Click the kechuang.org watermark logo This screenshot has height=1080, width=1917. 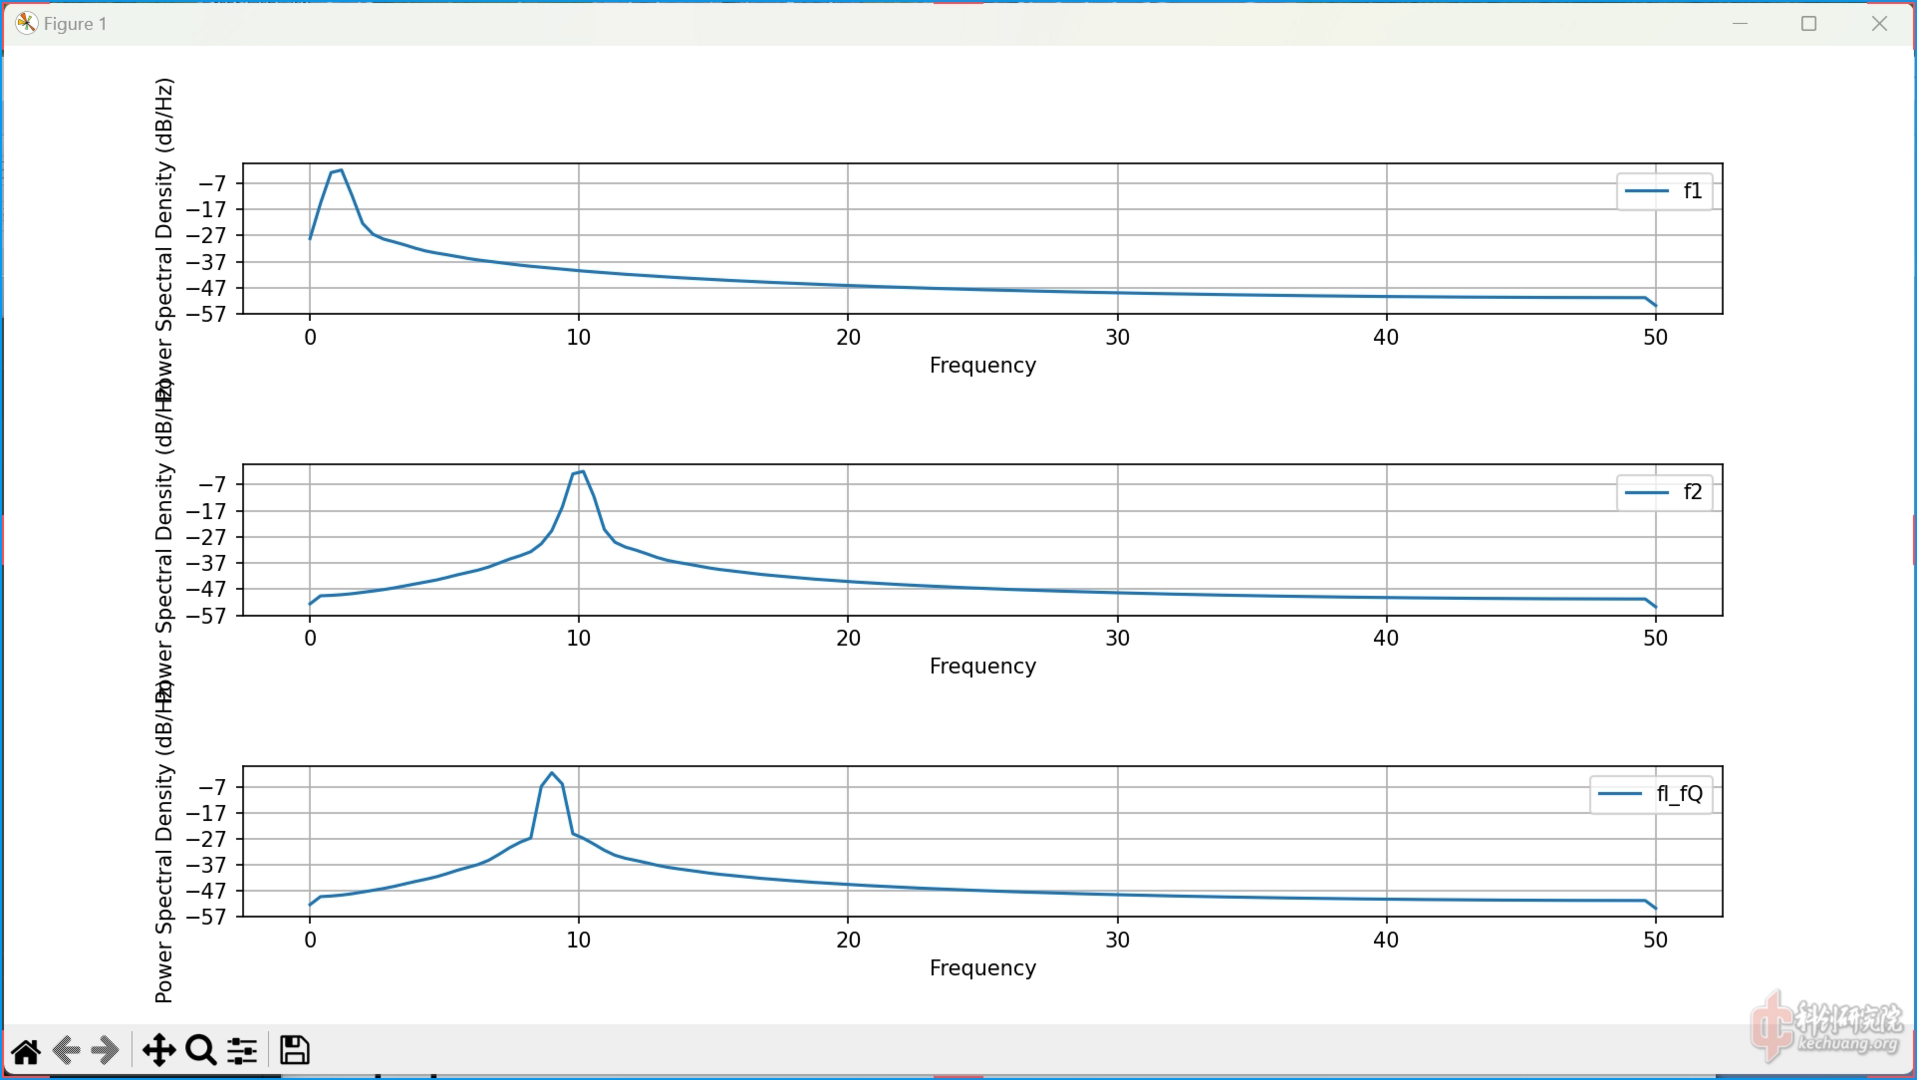click(x=1826, y=1029)
